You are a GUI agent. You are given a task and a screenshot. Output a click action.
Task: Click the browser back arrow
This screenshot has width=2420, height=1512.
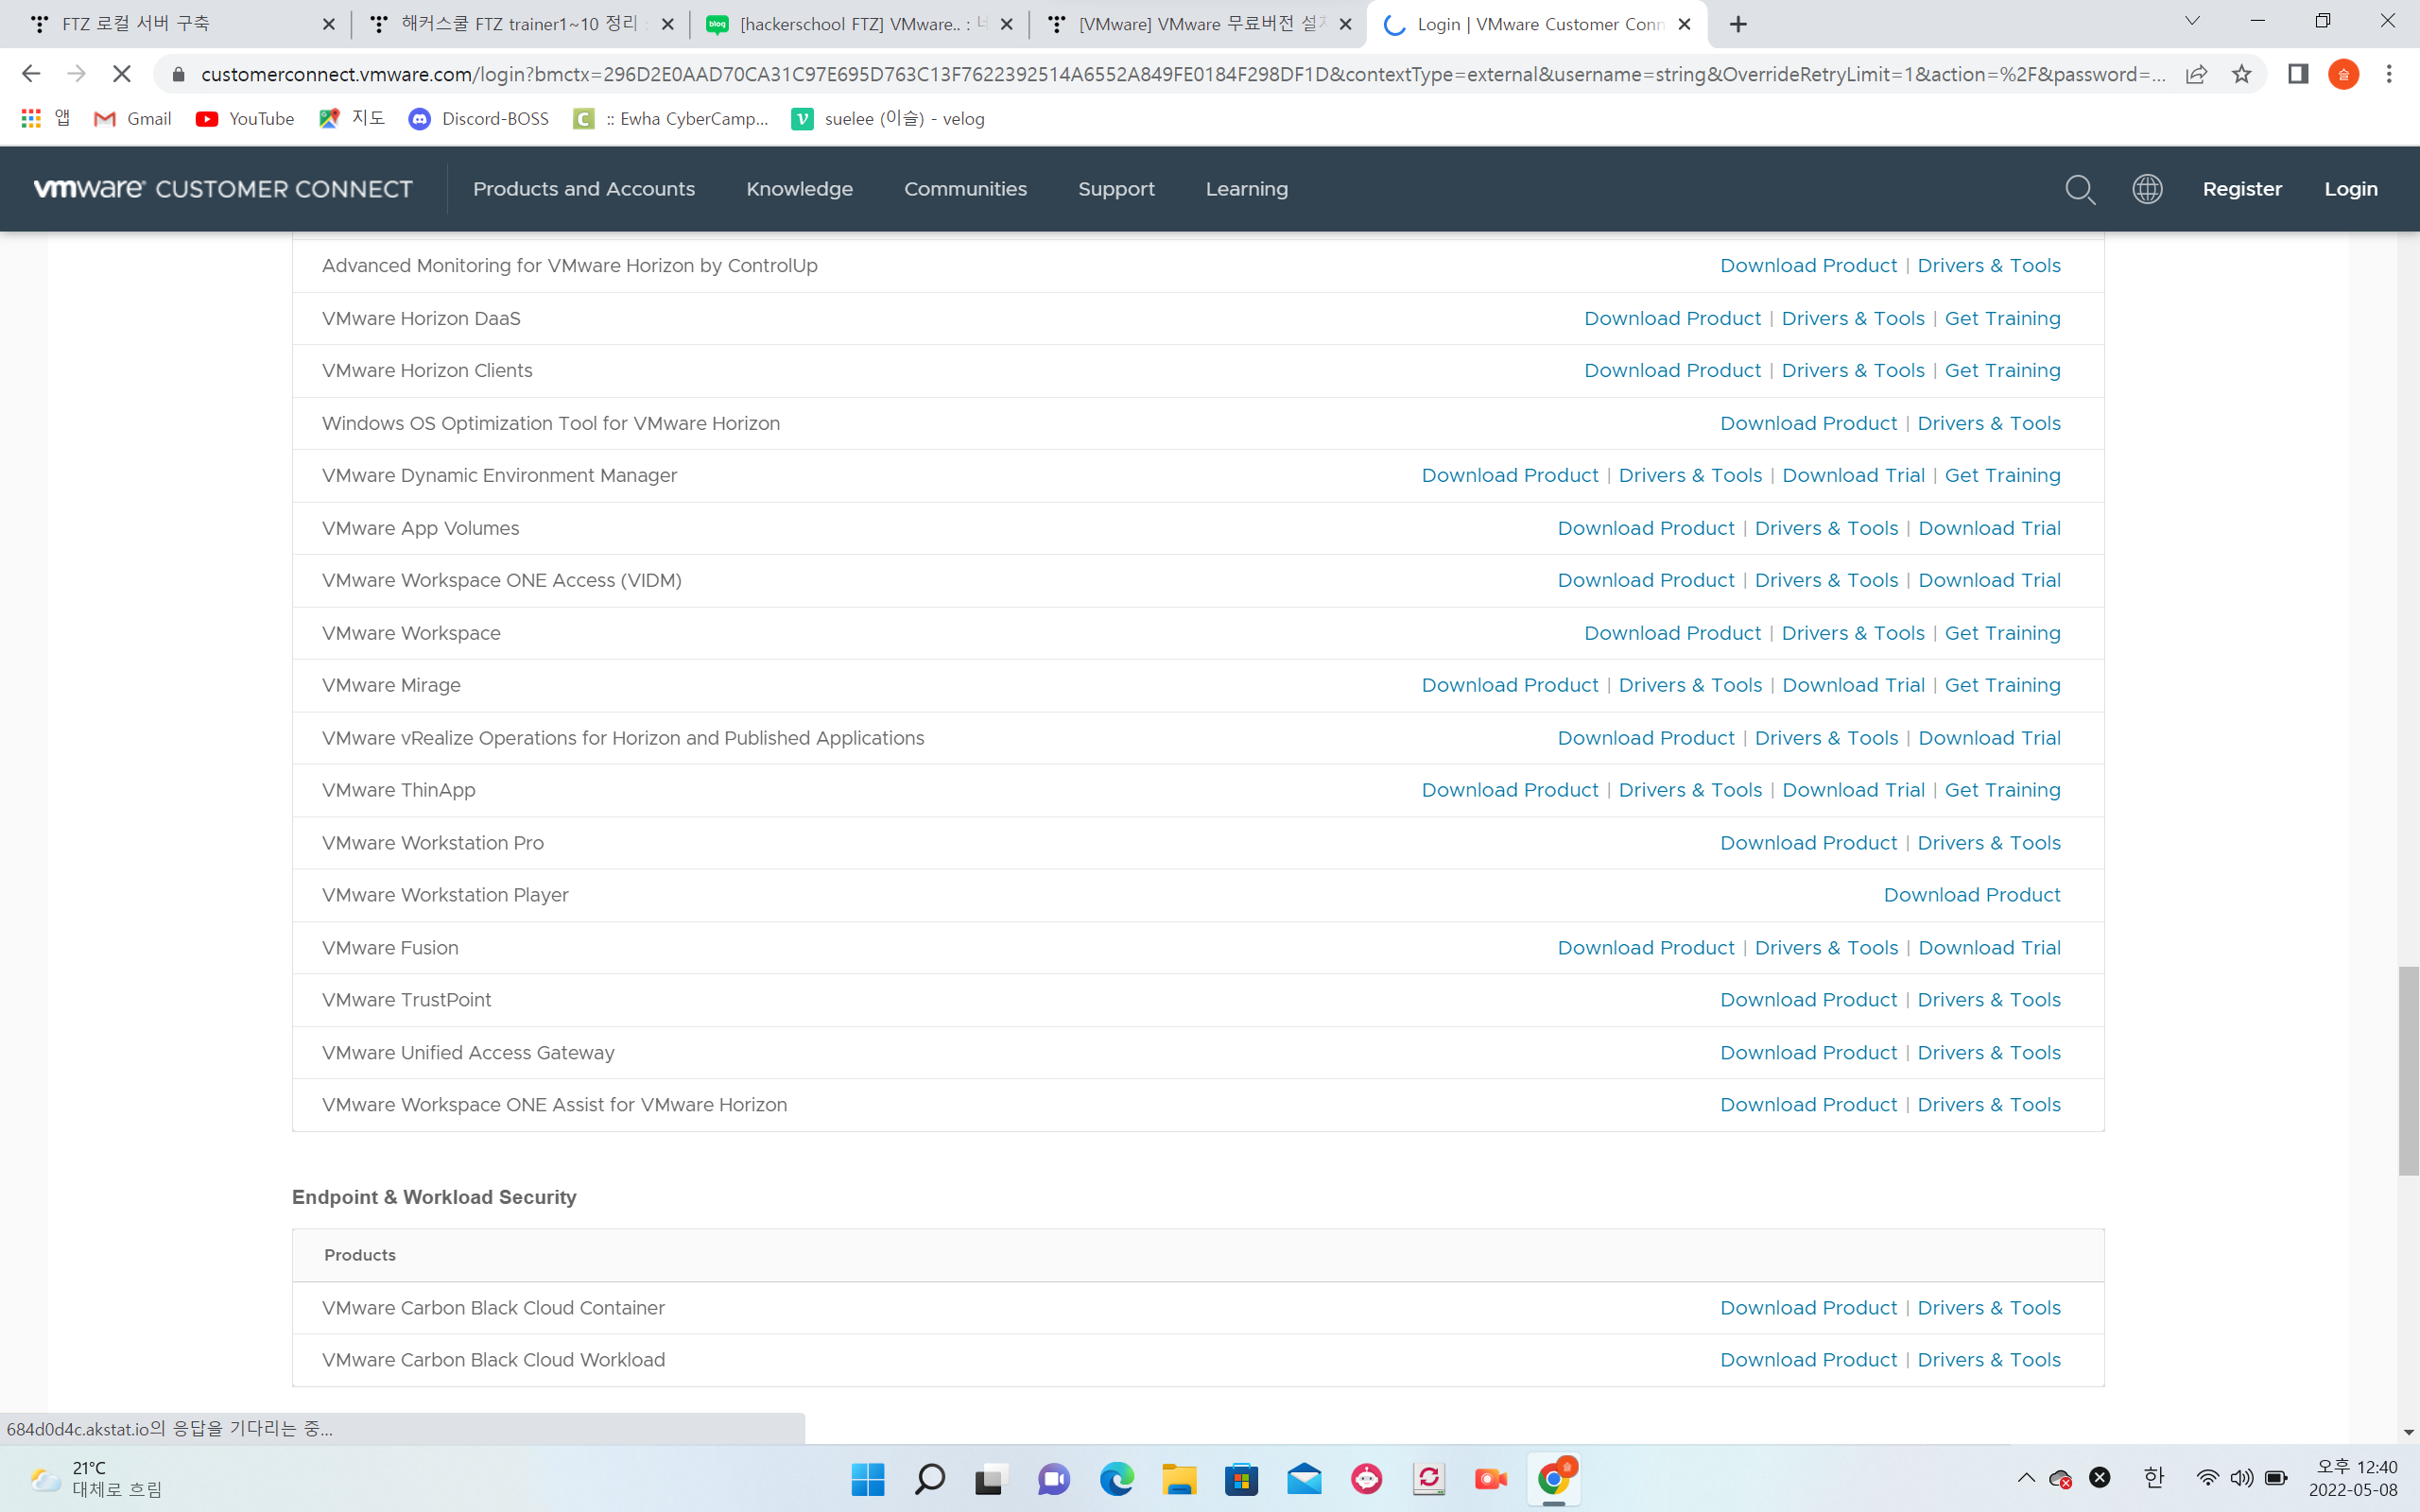[31, 74]
